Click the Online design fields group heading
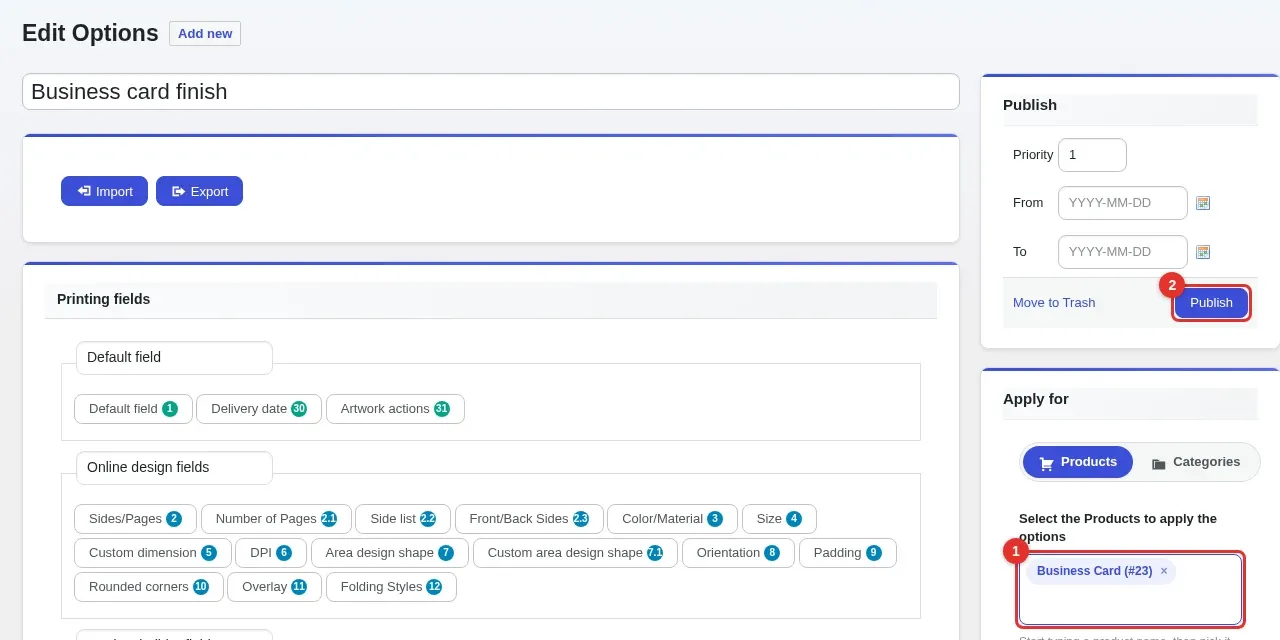This screenshot has height=640, width=1280. pos(174,467)
